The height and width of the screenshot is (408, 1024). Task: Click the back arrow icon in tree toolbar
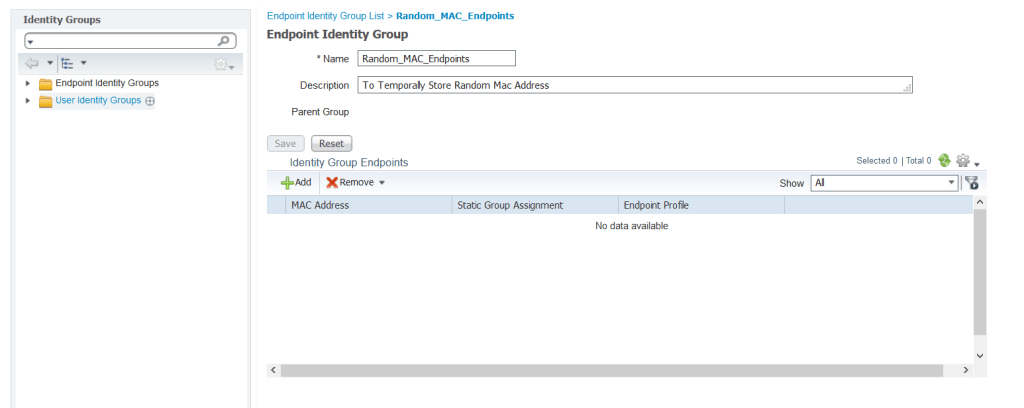[32, 63]
